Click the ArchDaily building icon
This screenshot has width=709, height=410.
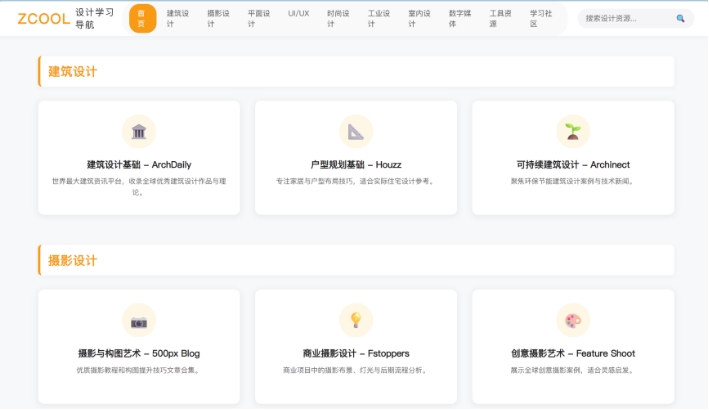coord(139,132)
